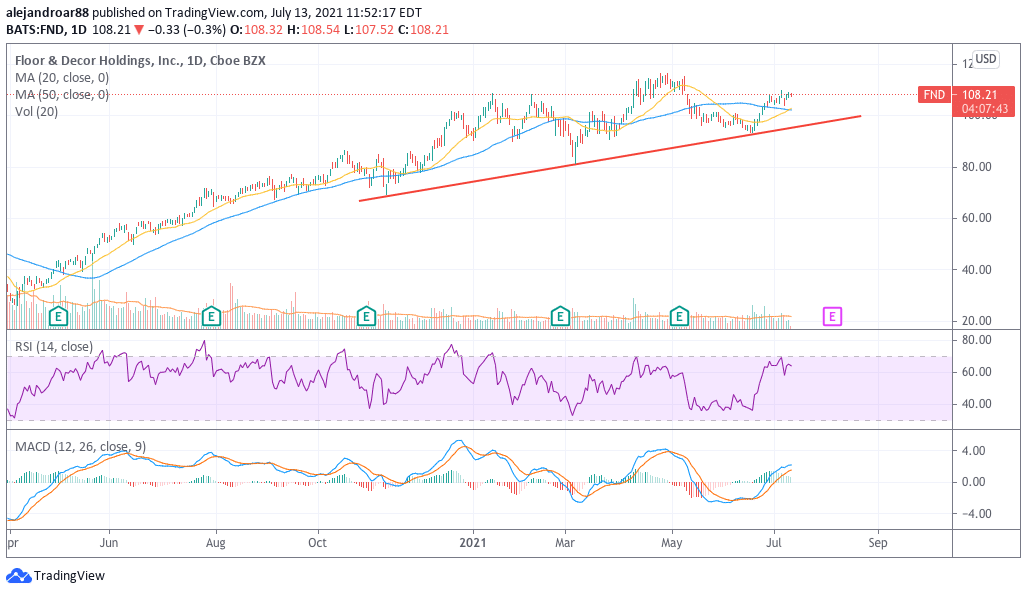
Task: Click the TradingView cloud logo icon
Action: pyautogui.click(x=18, y=576)
